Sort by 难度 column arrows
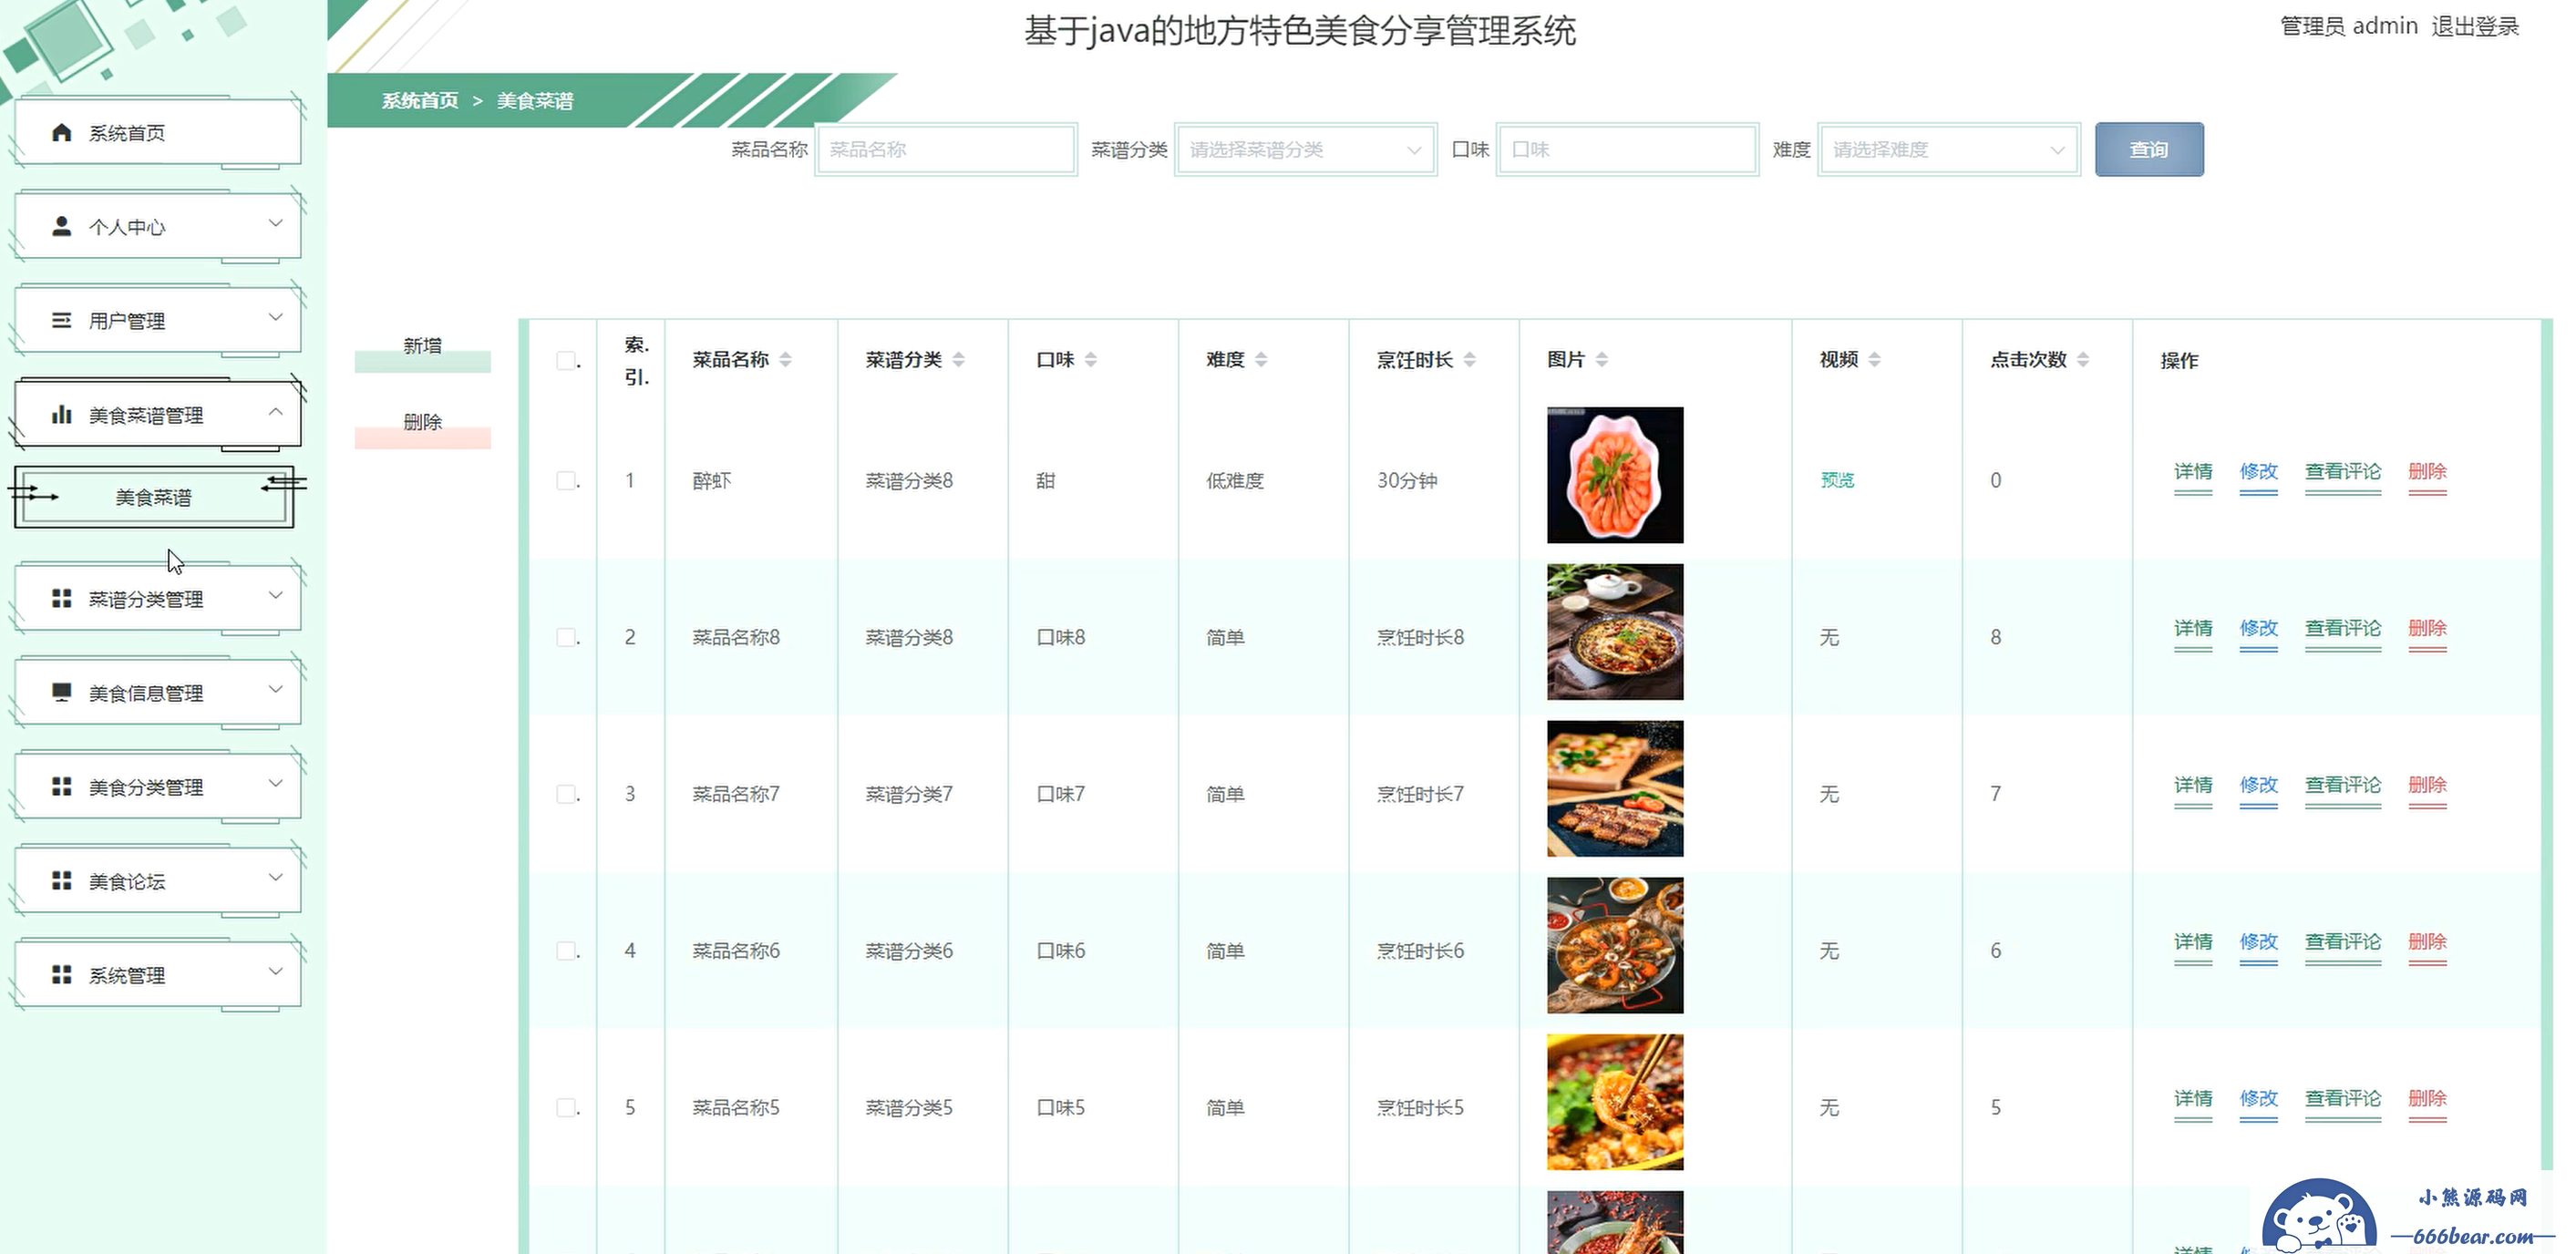The width and height of the screenshot is (2576, 1254). tap(1260, 360)
